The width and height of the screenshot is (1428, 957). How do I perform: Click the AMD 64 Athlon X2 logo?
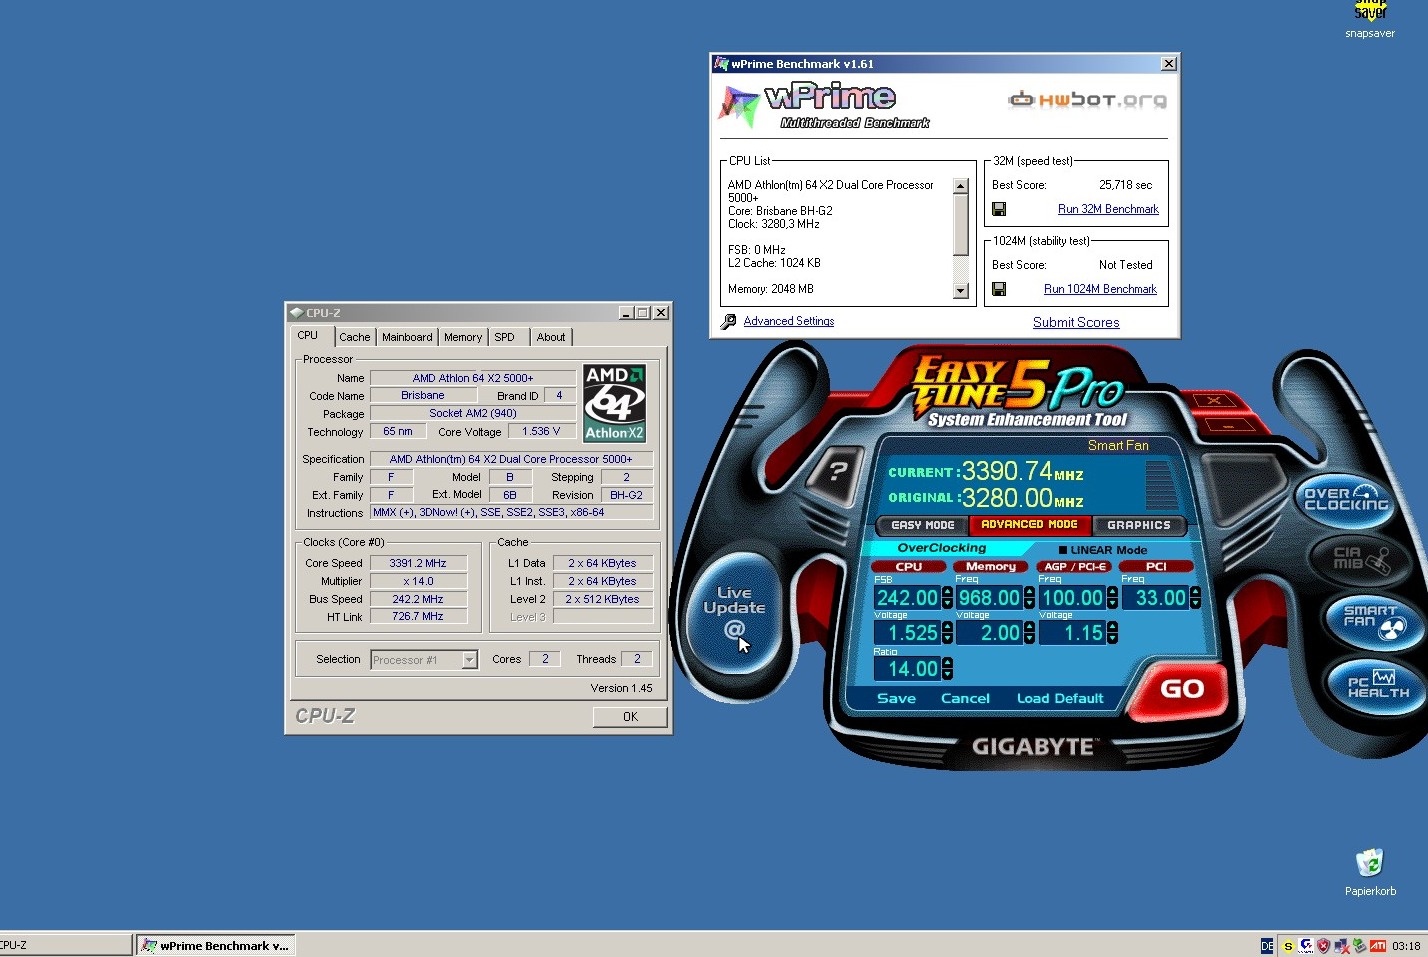tap(614, 403)
